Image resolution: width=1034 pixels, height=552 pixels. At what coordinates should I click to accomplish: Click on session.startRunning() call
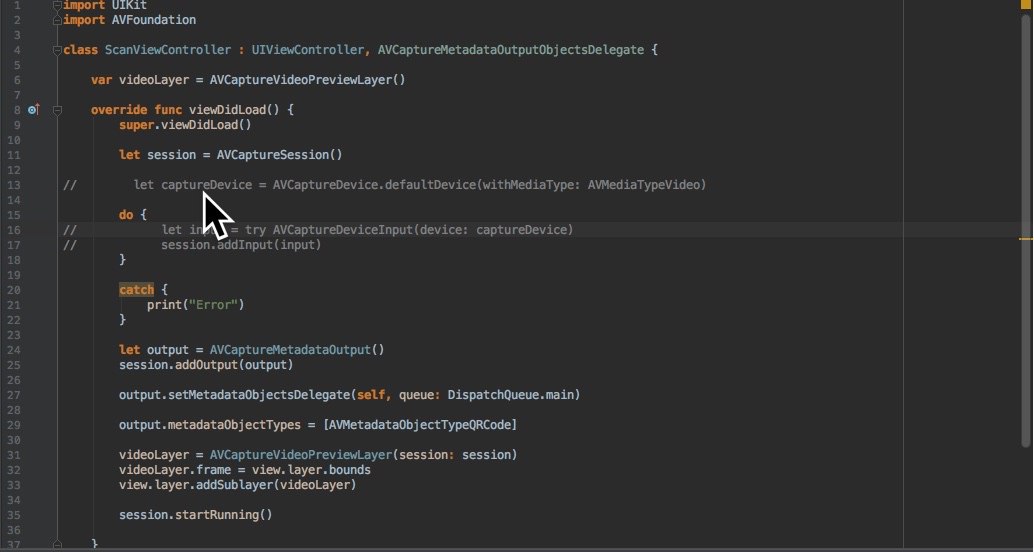tap(195, 514)
